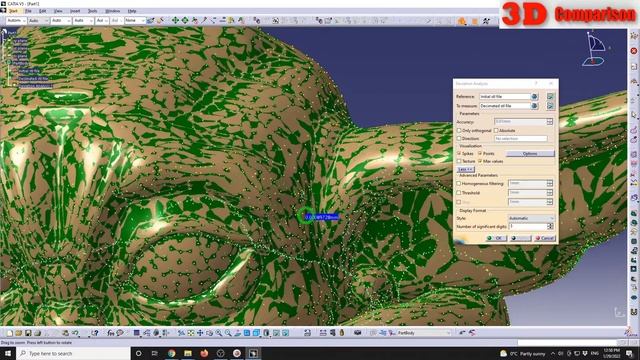Toggle the 'Max values' checkbox

pyautogui.click(x=480, y=161)
